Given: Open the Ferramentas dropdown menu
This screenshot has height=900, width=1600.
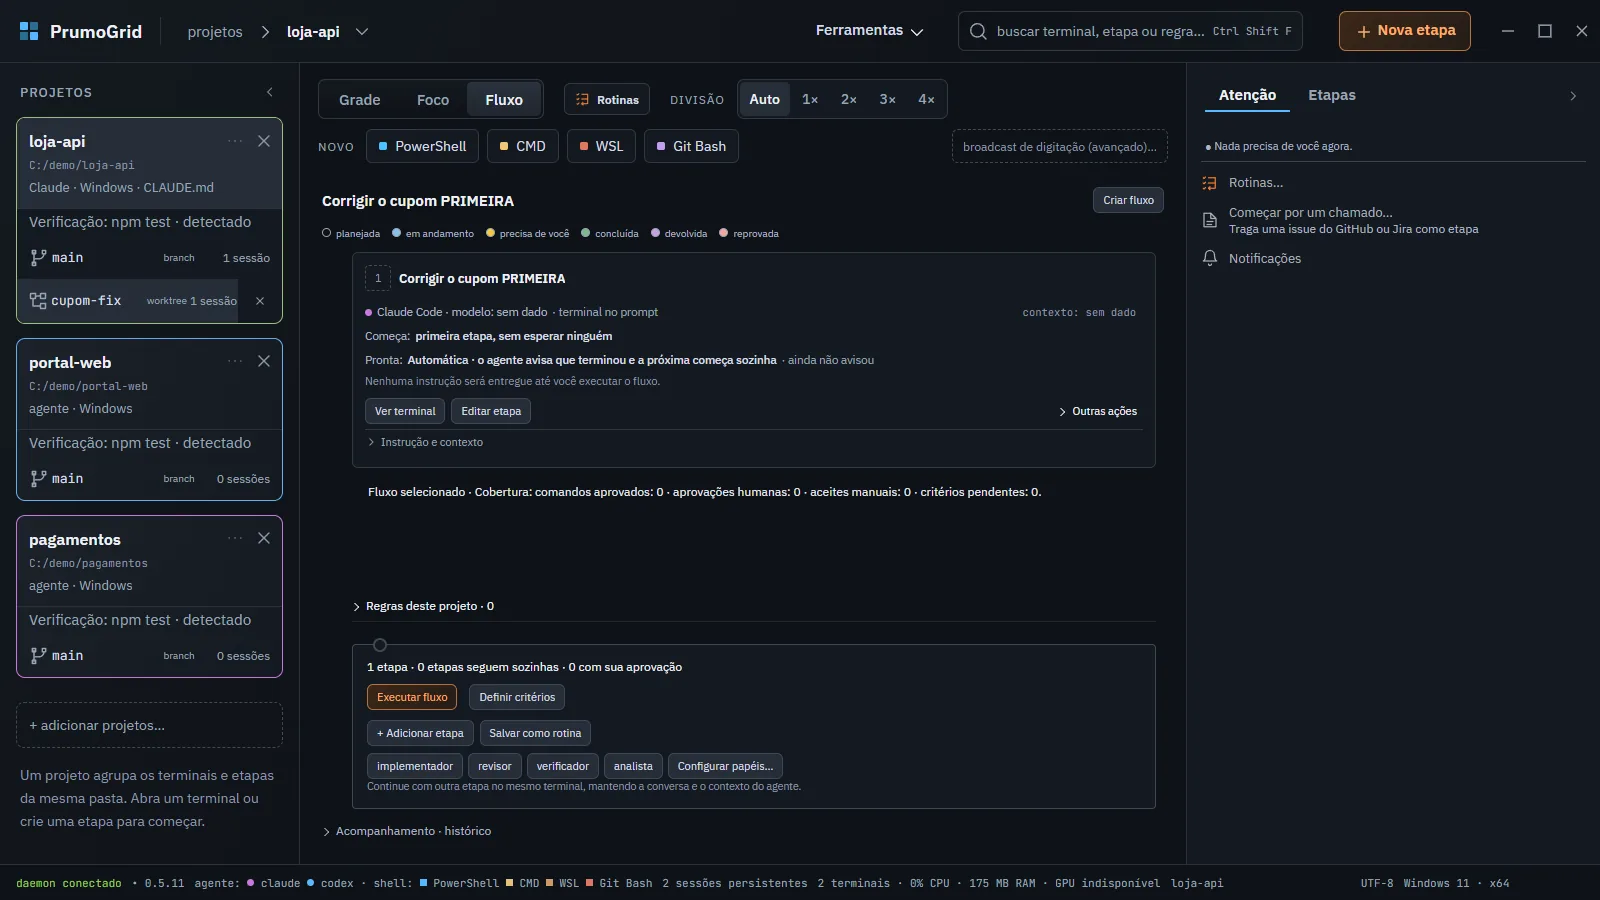Looking at the screenshot, I should [x=869, y=31].
